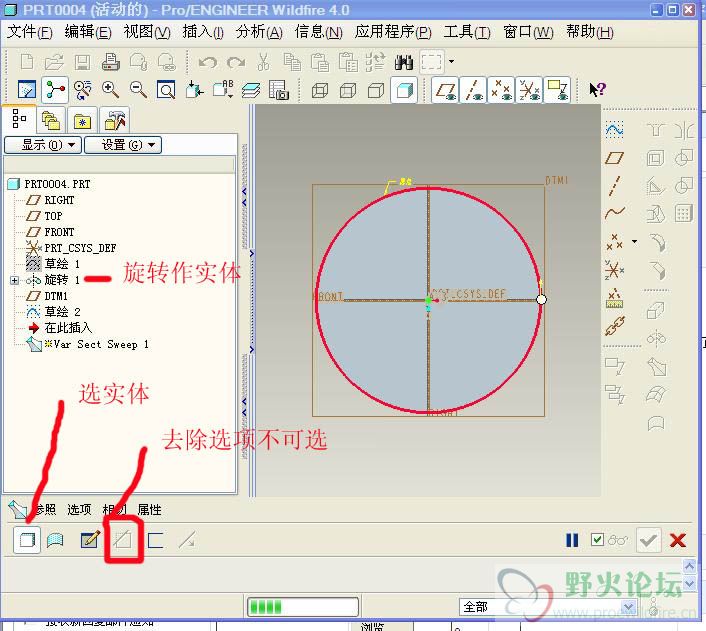The height and width of the screenshot is (631, 706).
Task: Open the 文件(F) menu
Action: 30,32
